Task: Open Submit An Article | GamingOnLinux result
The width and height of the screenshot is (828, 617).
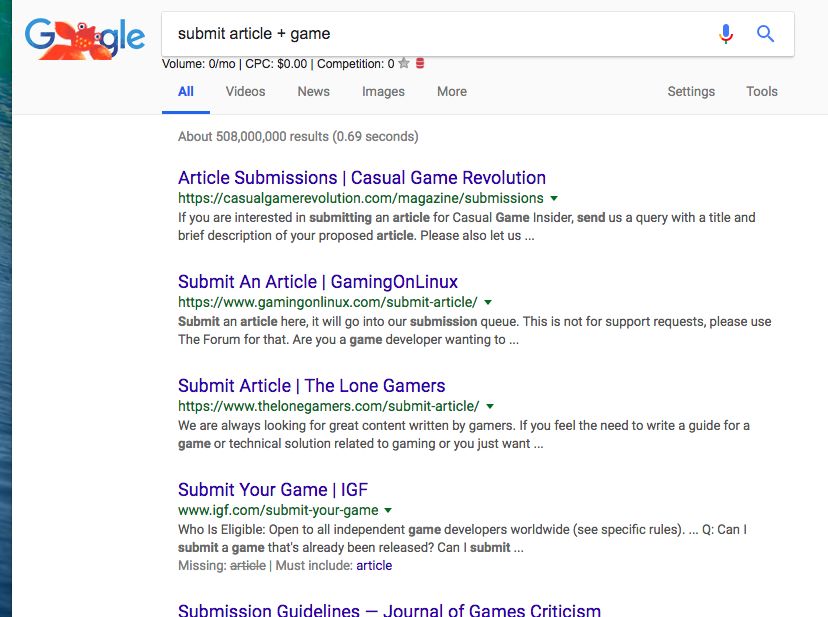Action: [x=318, y=282]
